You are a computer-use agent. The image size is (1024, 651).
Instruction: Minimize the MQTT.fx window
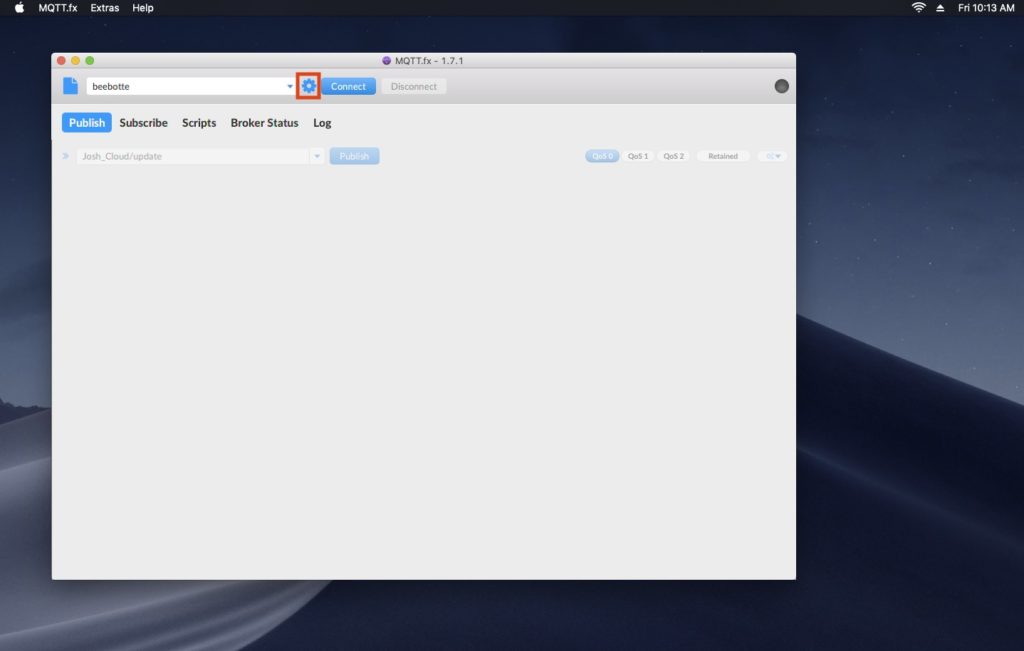[x=76, y=60]
